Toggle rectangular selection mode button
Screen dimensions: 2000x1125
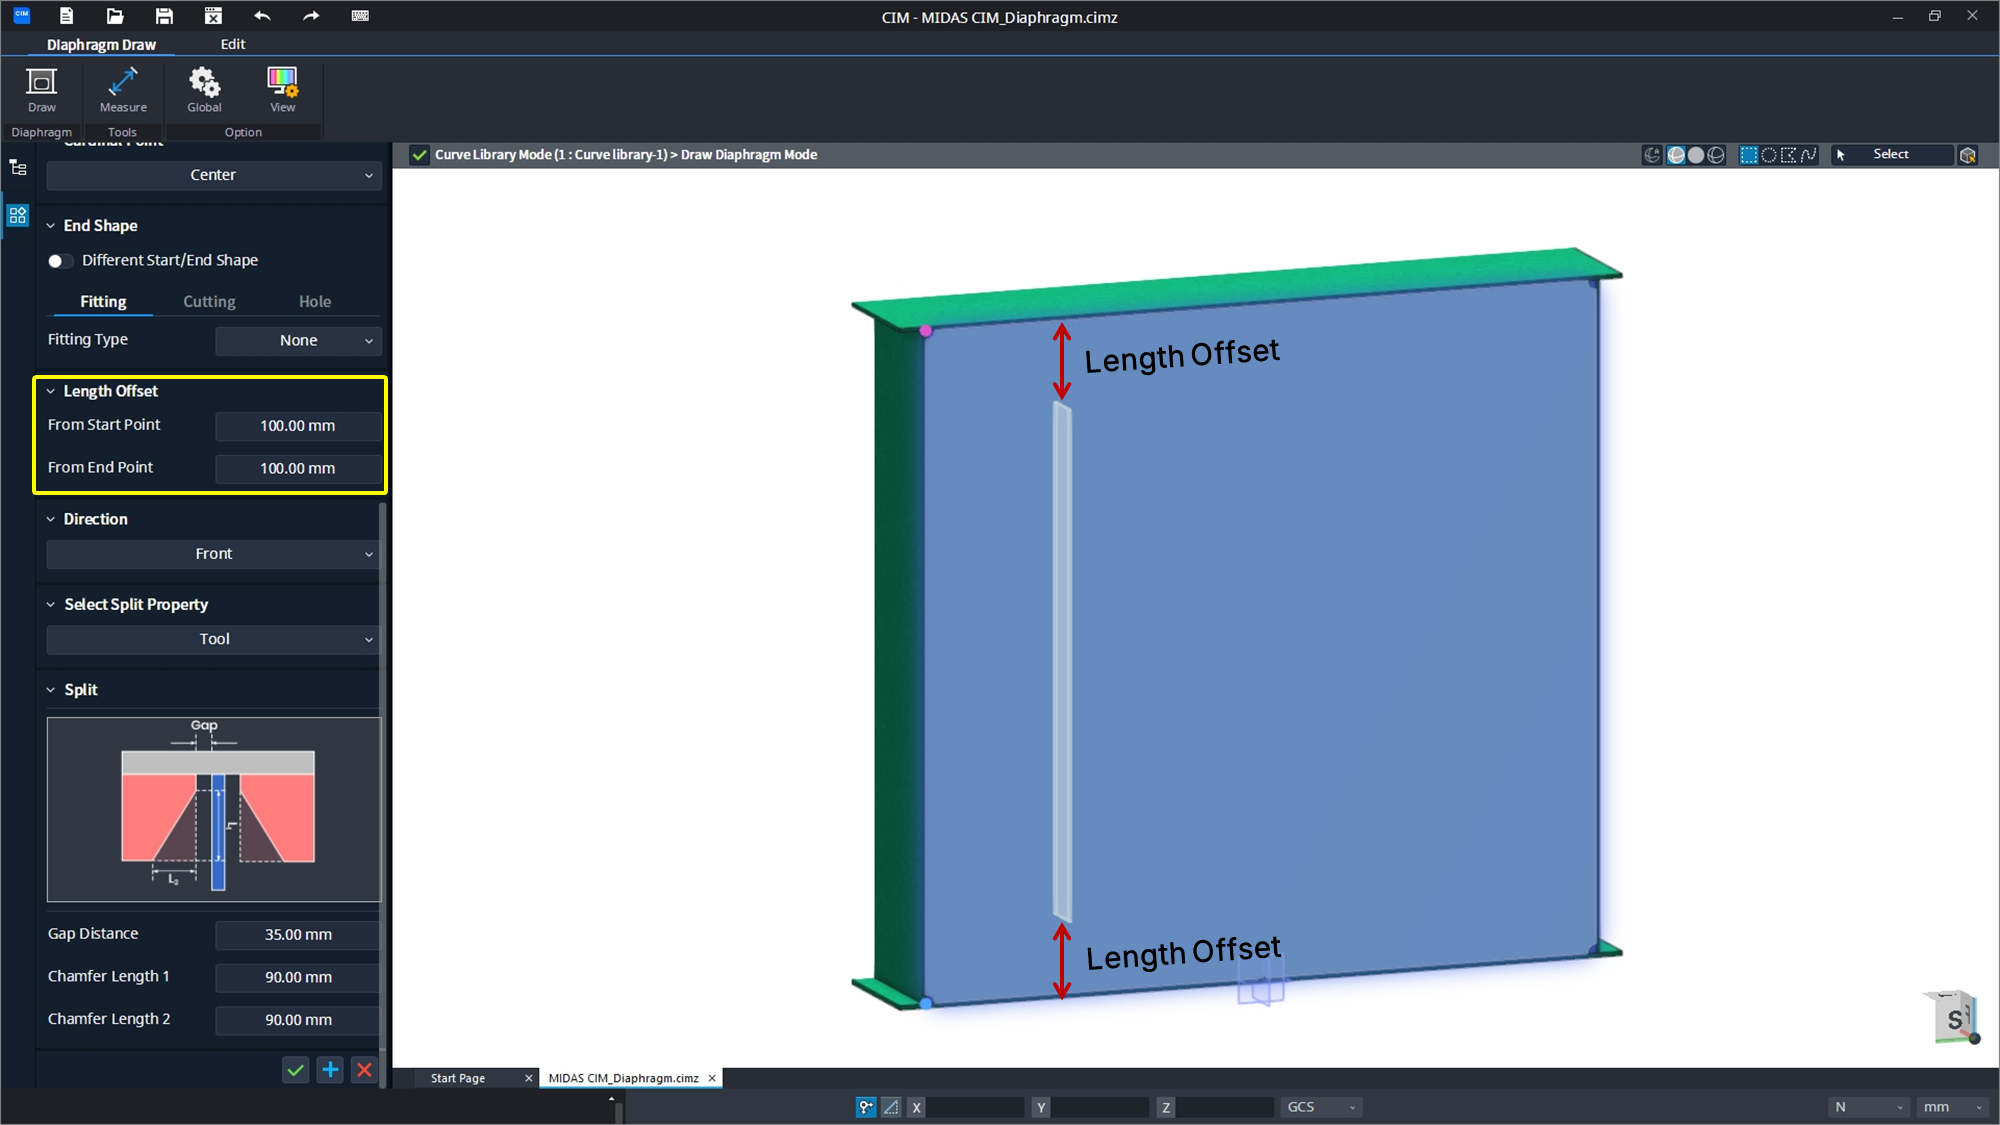pyautogui.click(x=1749, y=155)
